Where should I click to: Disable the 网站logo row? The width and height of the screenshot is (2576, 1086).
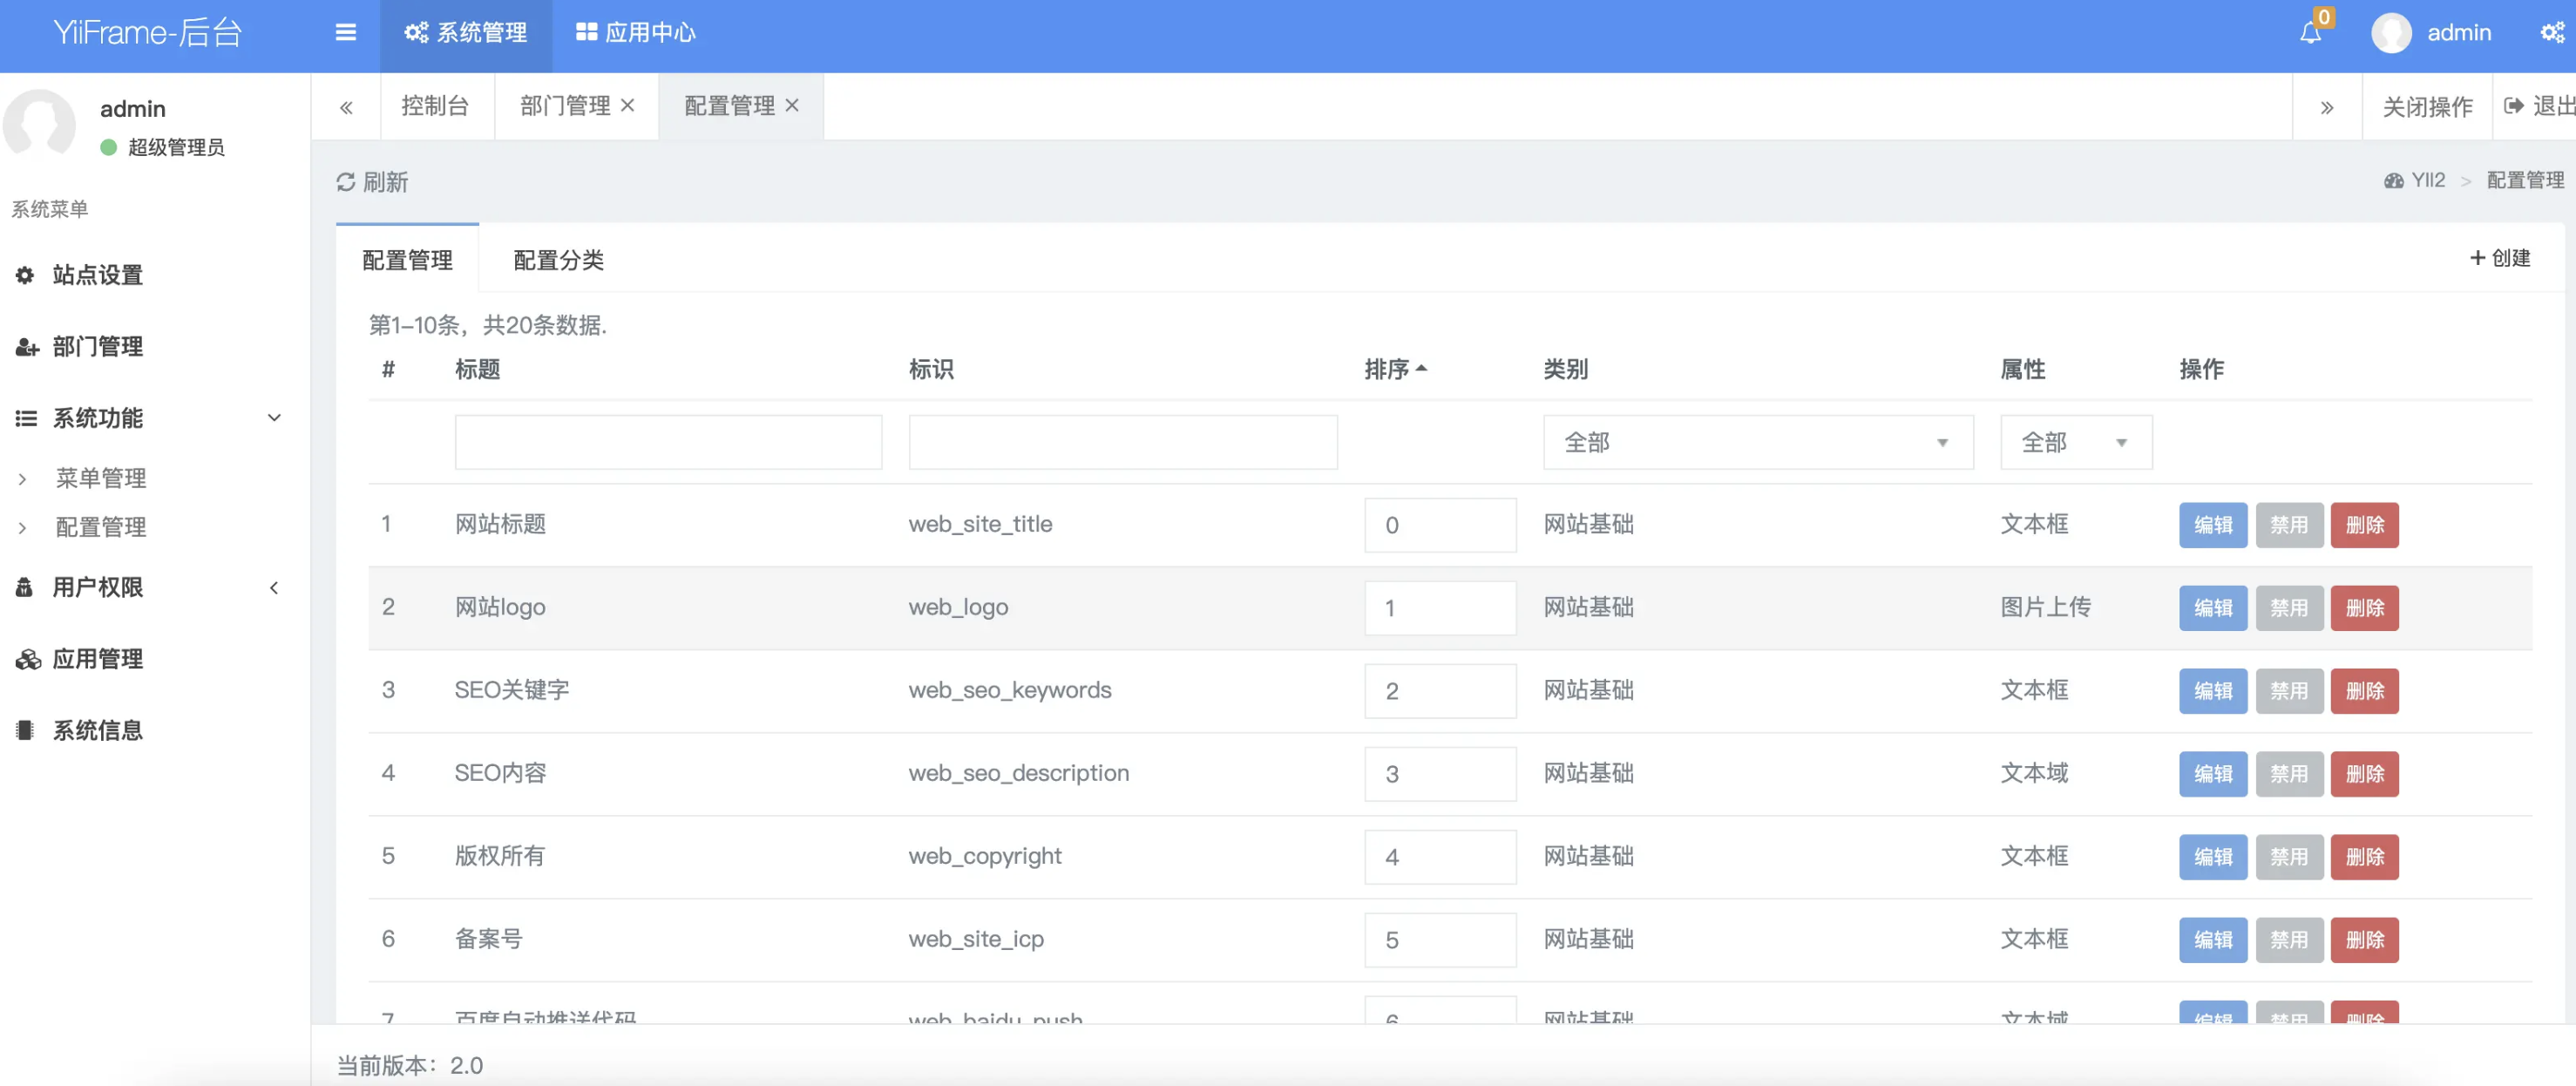tap(2289, 608)
